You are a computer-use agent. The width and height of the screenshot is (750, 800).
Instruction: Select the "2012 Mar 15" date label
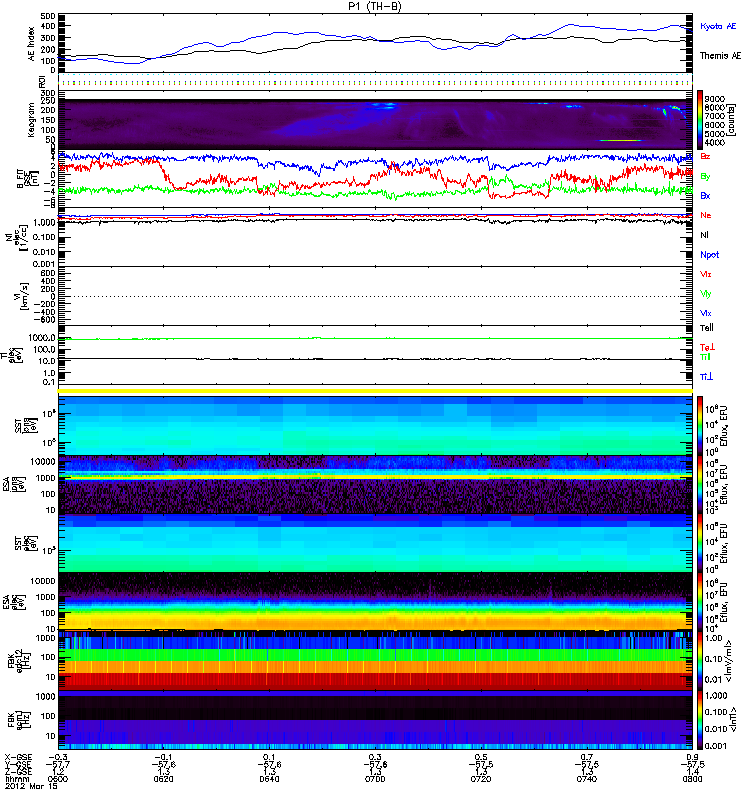[31, 786]
